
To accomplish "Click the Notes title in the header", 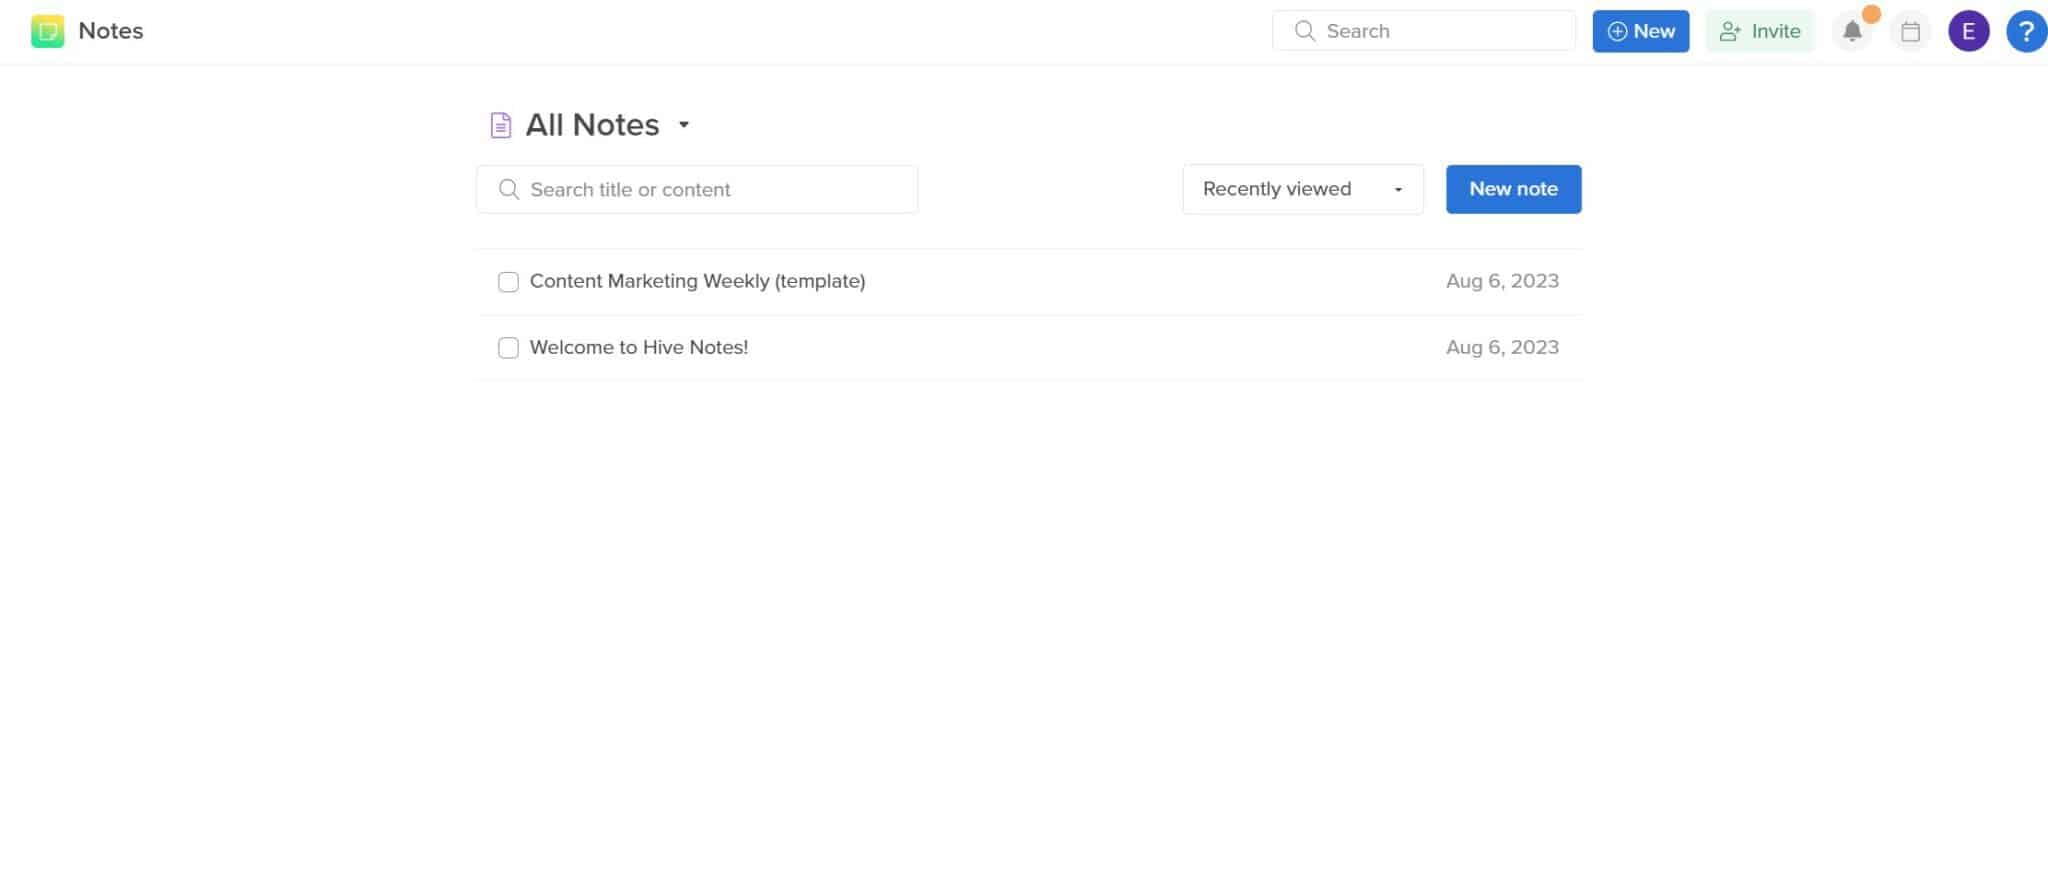I will (111, 31).
